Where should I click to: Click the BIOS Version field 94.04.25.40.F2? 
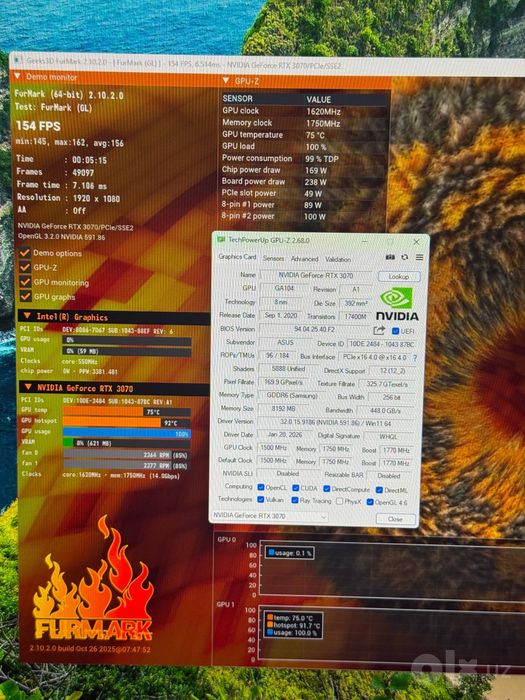(x=314, y=329)
